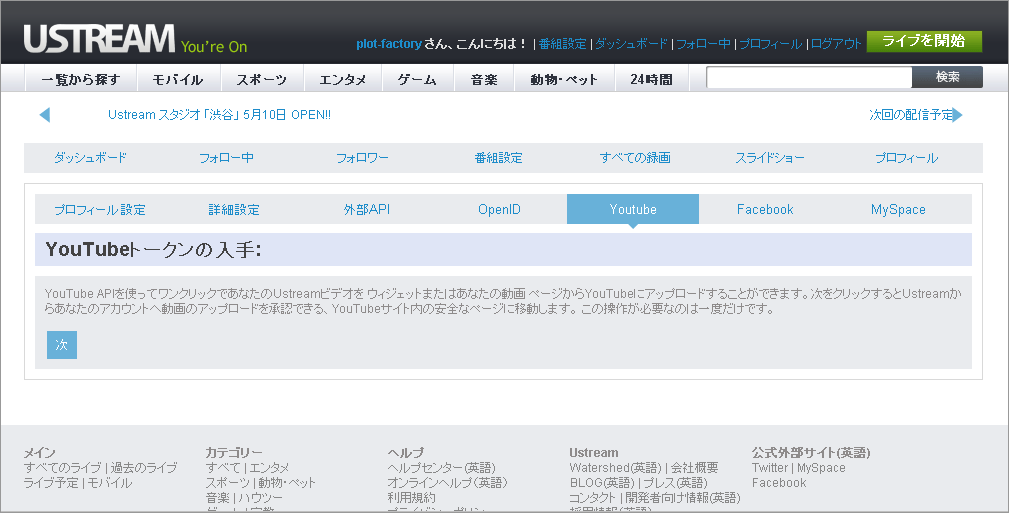
Task: Open the モバイル category
Action: (178, 79)
